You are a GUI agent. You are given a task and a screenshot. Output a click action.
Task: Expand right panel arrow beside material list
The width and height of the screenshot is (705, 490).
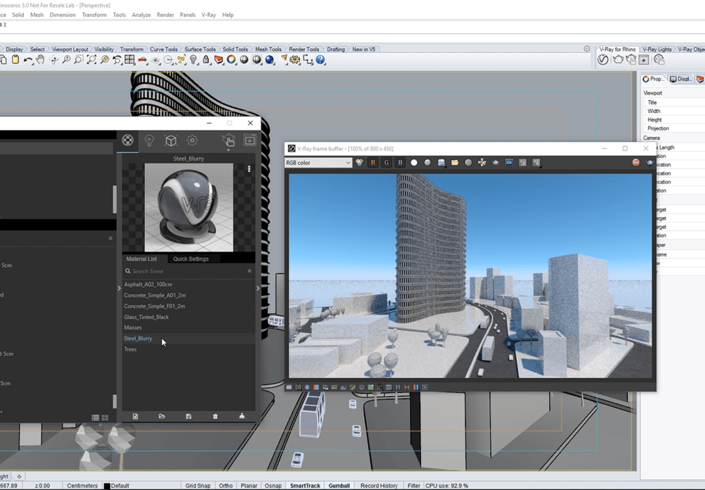[258, 288]
